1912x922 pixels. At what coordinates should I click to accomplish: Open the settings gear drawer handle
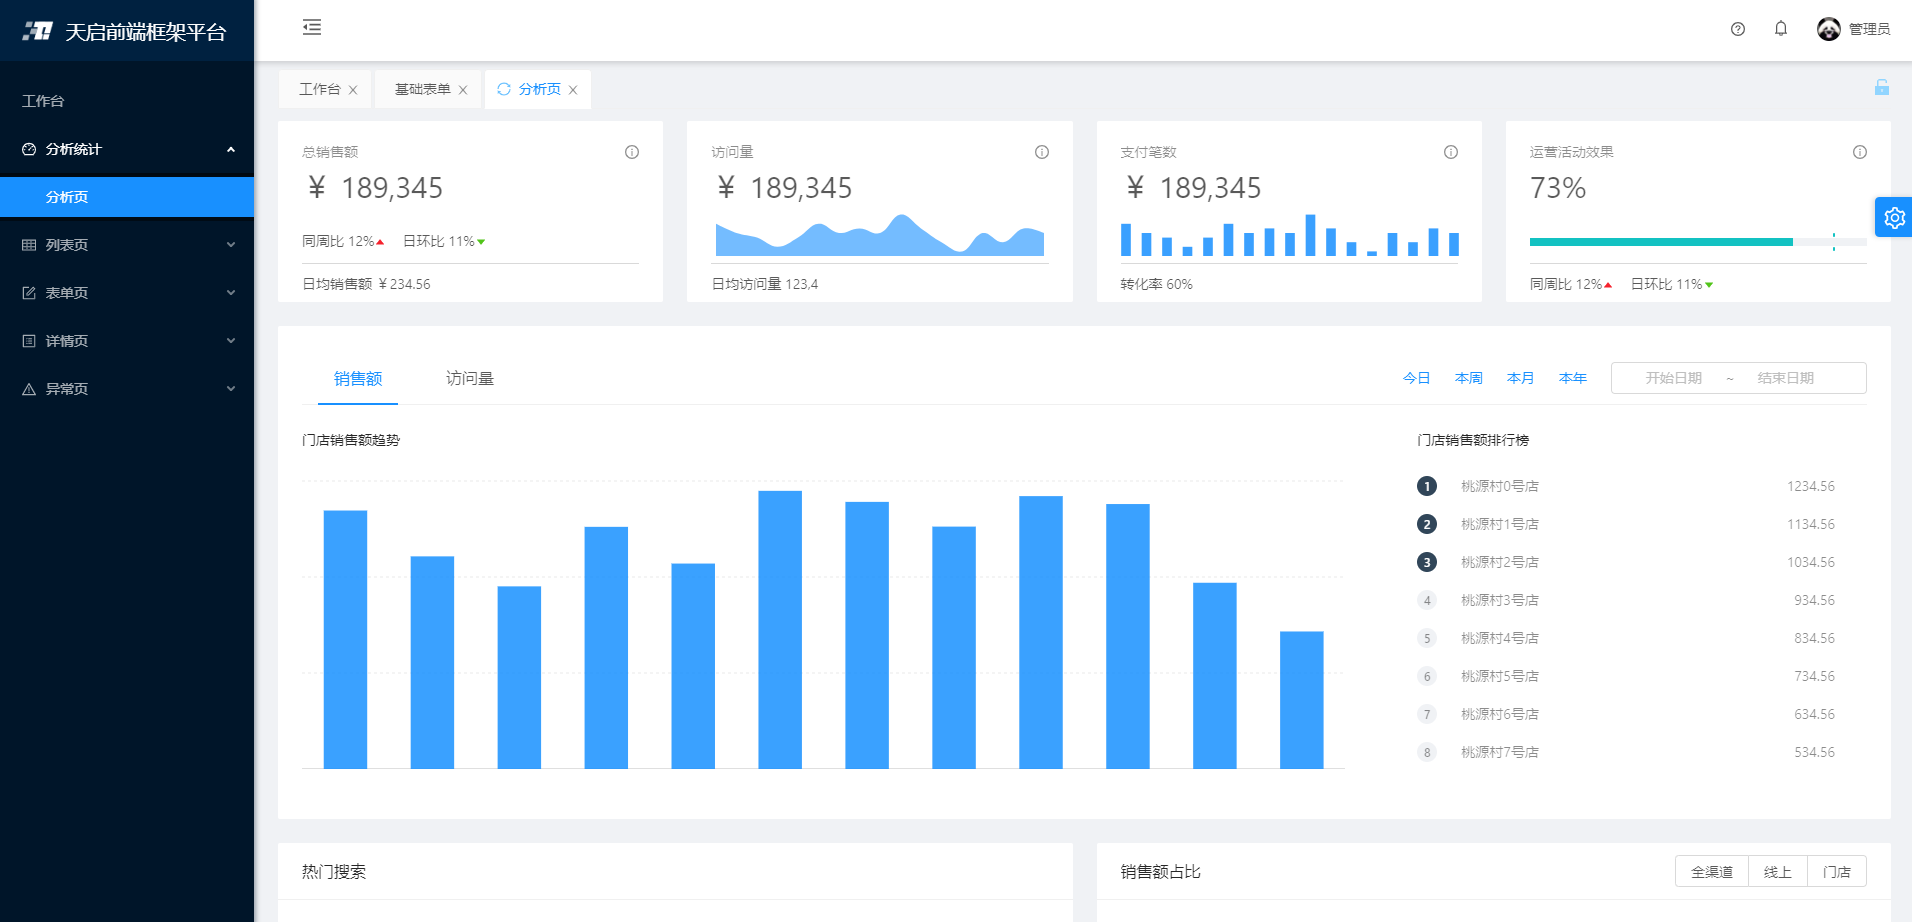tap(1894, 217)
